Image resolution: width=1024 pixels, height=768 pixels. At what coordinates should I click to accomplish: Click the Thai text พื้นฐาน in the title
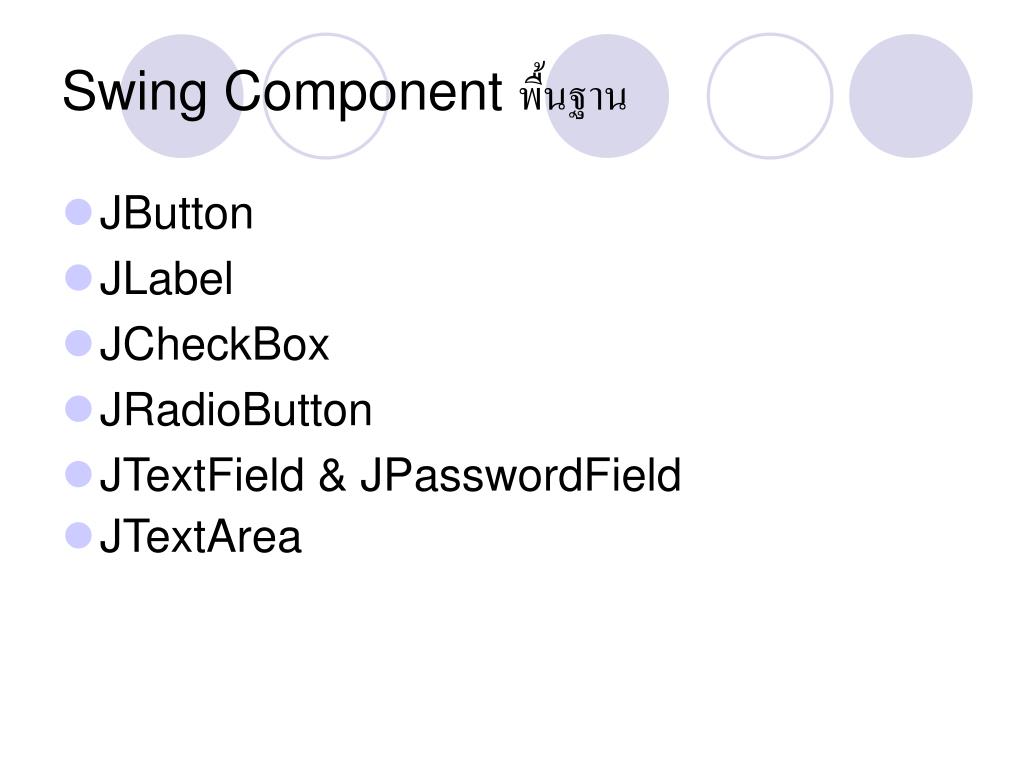coord(573,91)
